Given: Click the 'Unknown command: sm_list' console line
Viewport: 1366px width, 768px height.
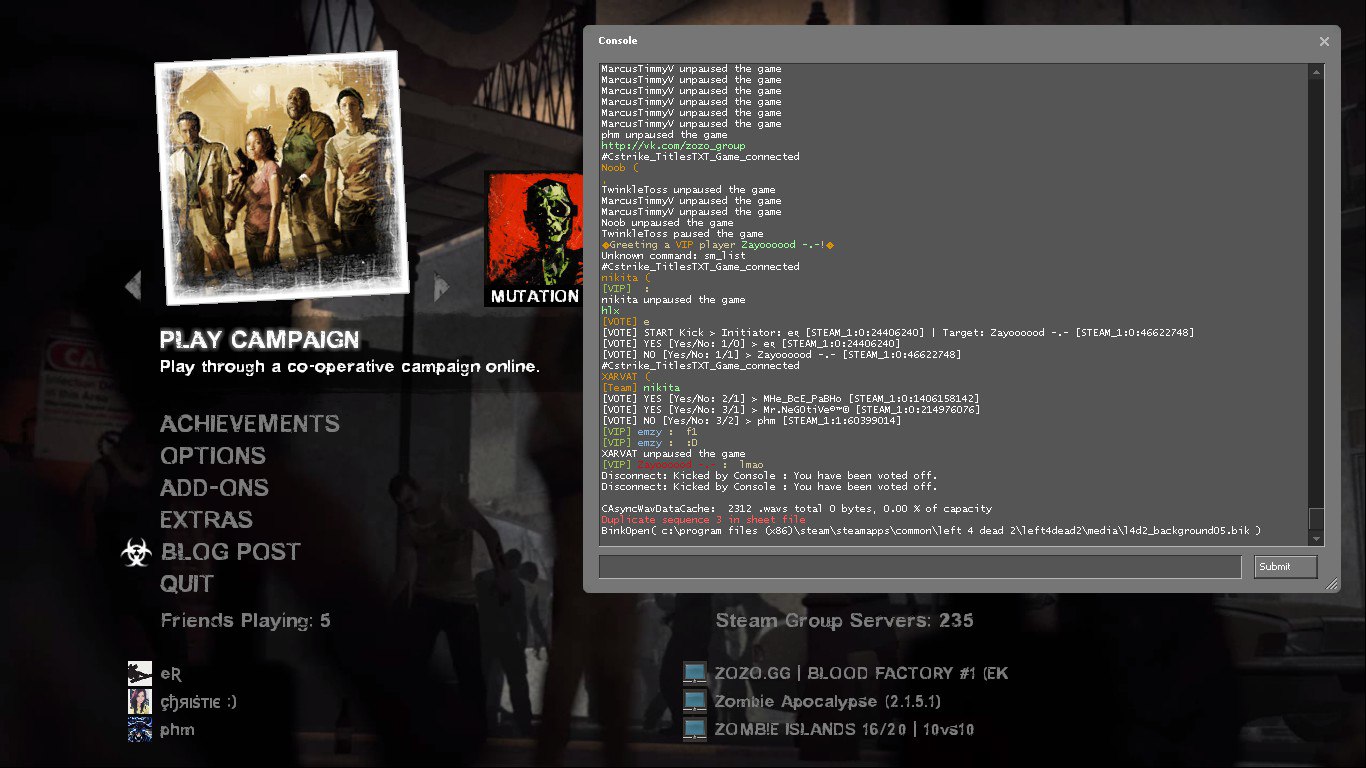Looking at the screenshot, I should point(673,256).
